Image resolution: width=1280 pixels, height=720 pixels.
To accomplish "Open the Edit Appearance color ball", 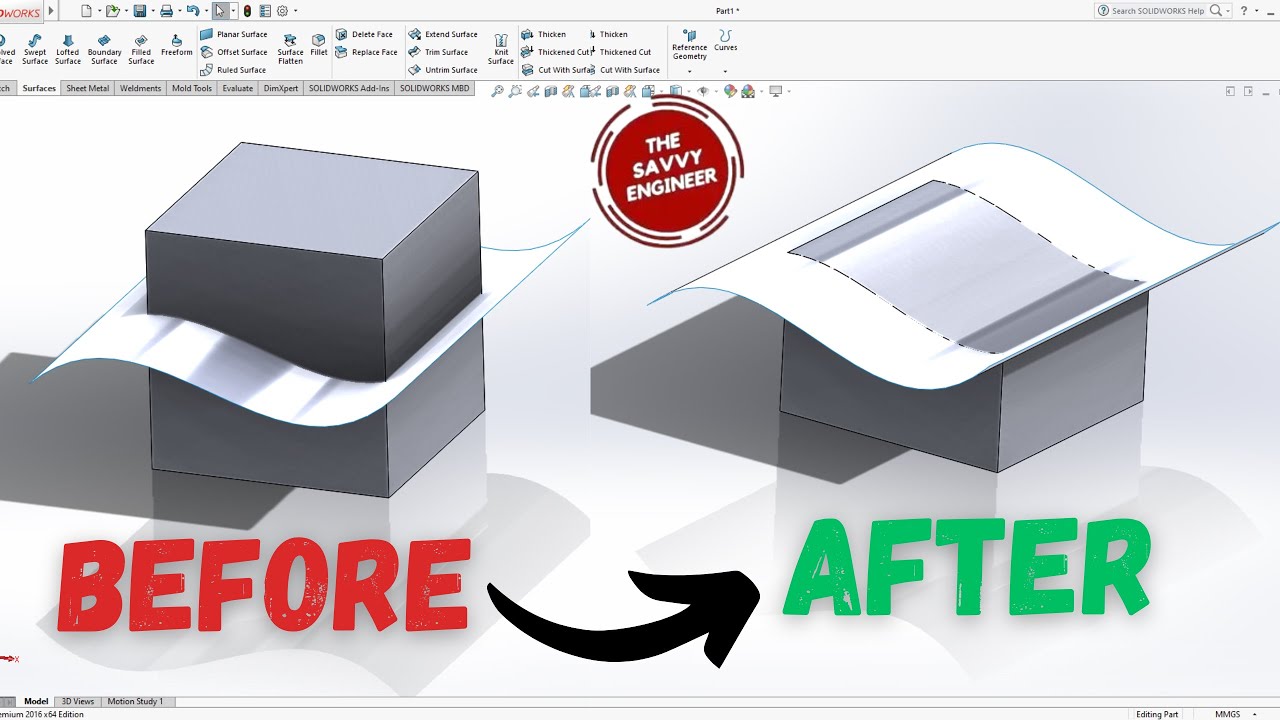I will click(x=730, y=91).
